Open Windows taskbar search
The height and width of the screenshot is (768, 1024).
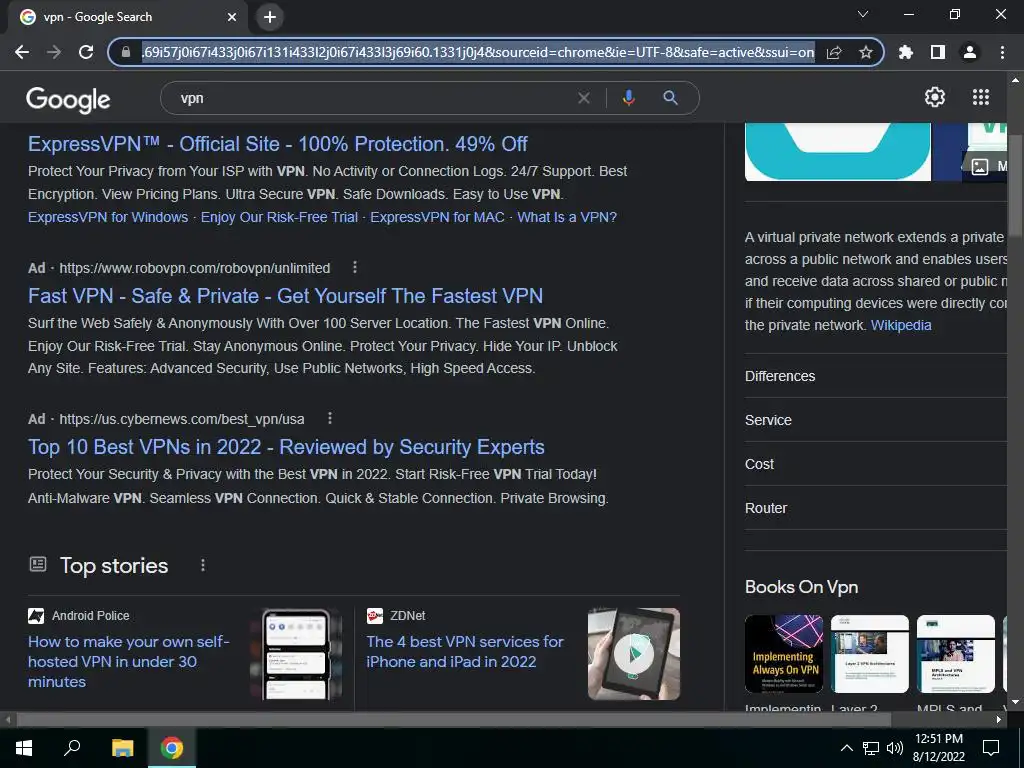point(72,748)
